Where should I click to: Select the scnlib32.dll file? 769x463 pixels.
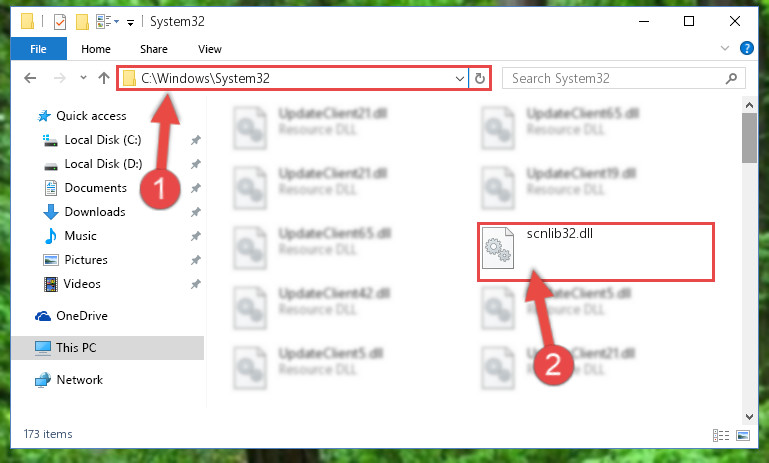(595, 252)
